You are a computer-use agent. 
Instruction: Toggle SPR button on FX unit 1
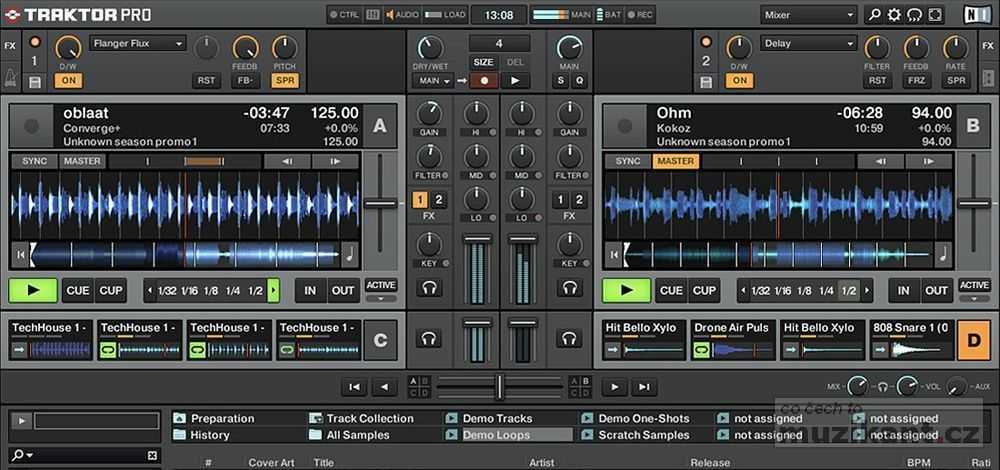284,81
